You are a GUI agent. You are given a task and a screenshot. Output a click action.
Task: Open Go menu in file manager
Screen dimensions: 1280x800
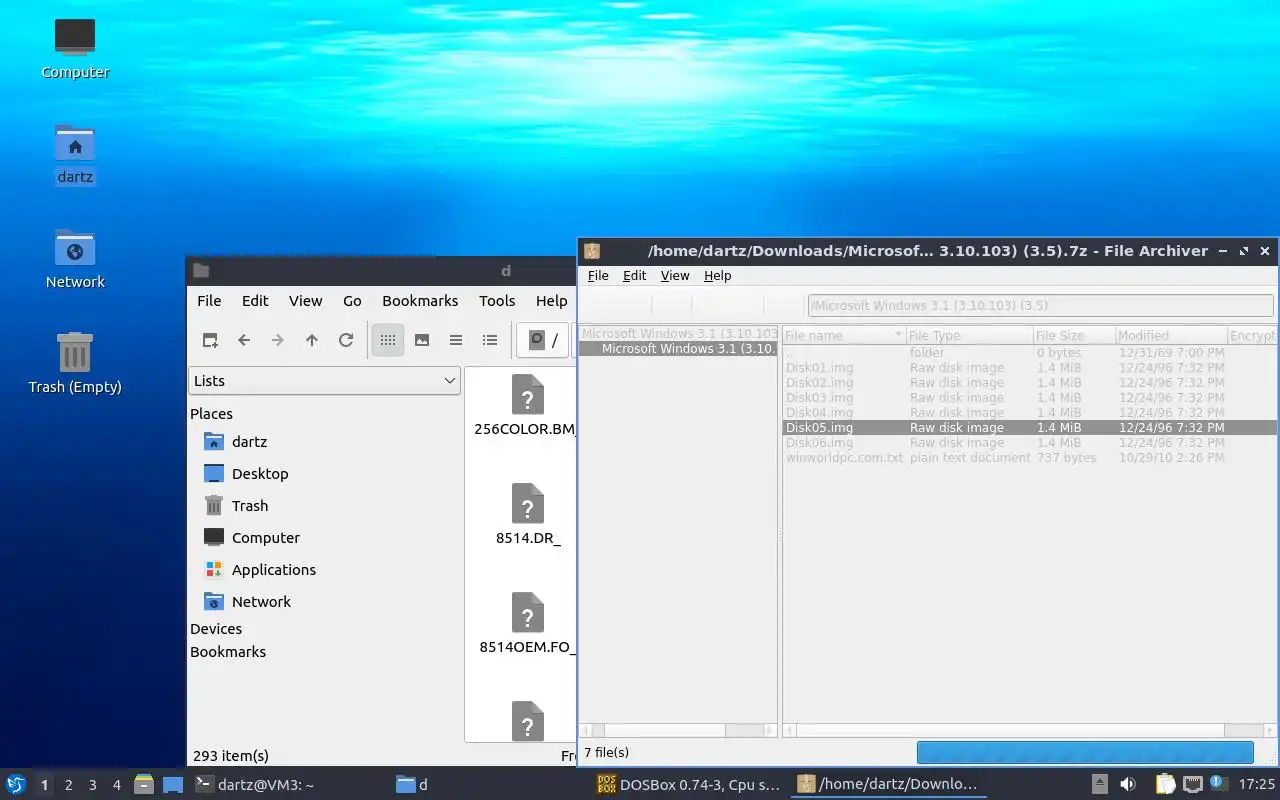pyautogui.click(x=352, y=301)
